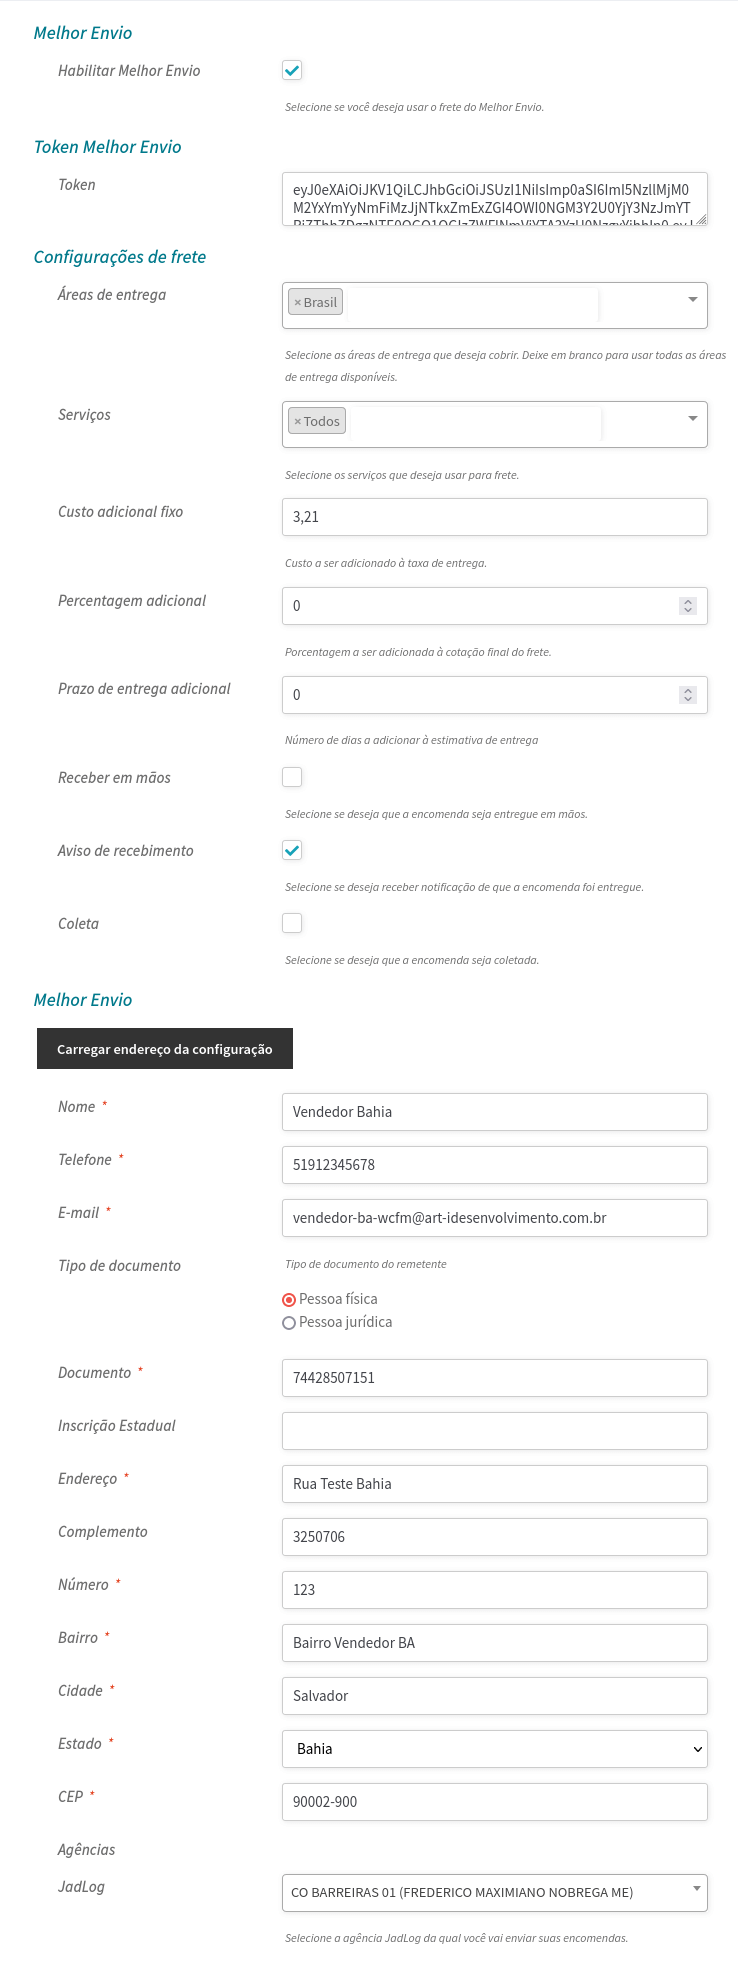
Task: Select the Pessoa jurídica radio option
Action: [289, 1323]
